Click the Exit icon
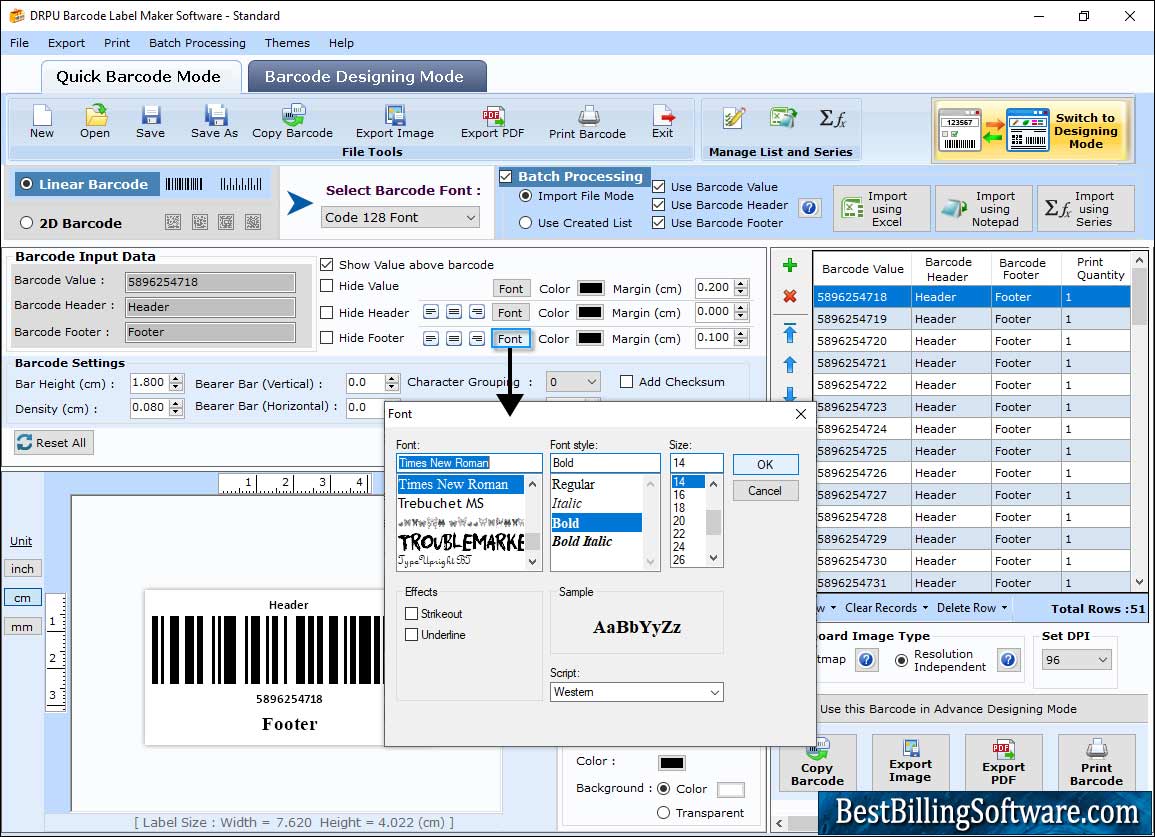 663,122
